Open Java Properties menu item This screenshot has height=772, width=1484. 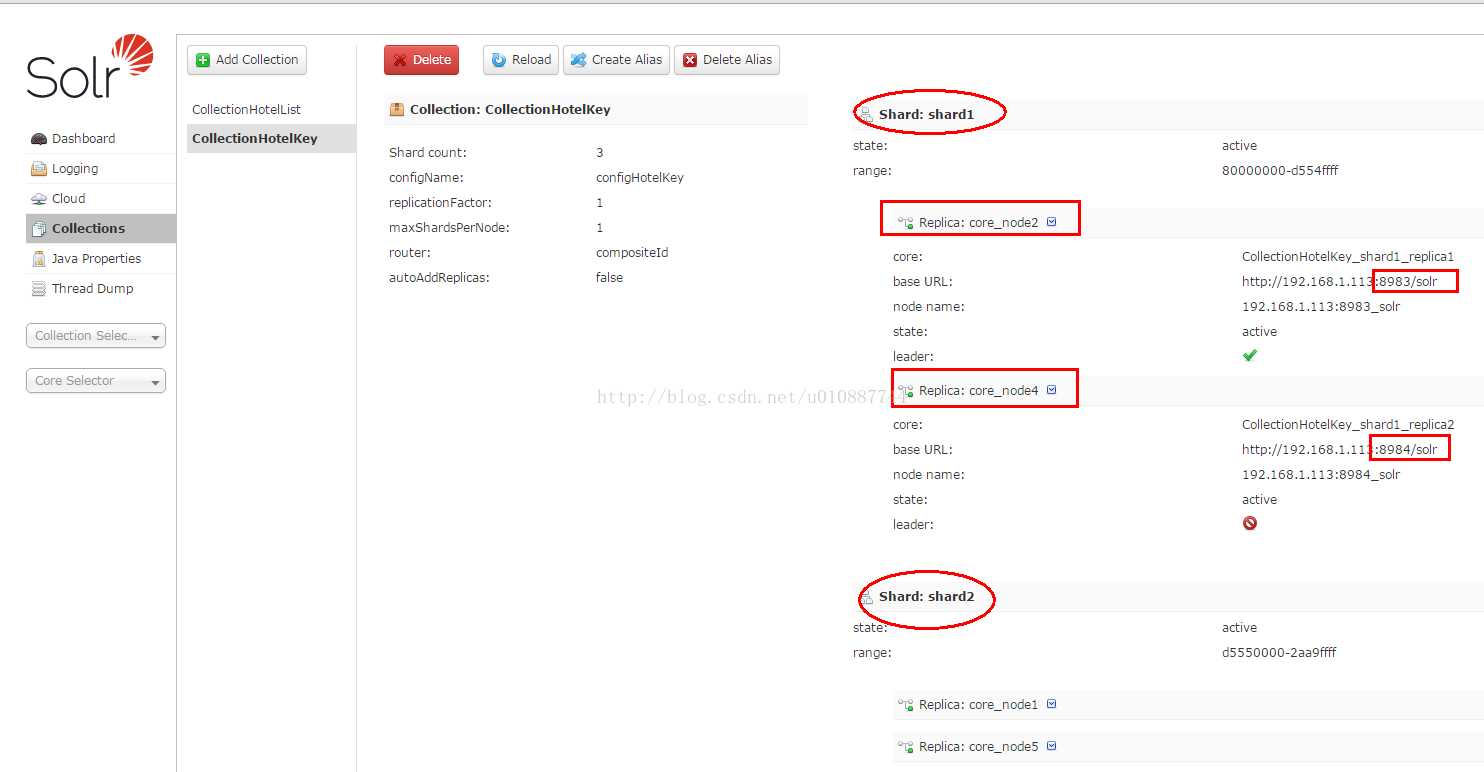[x=101, y=259]
